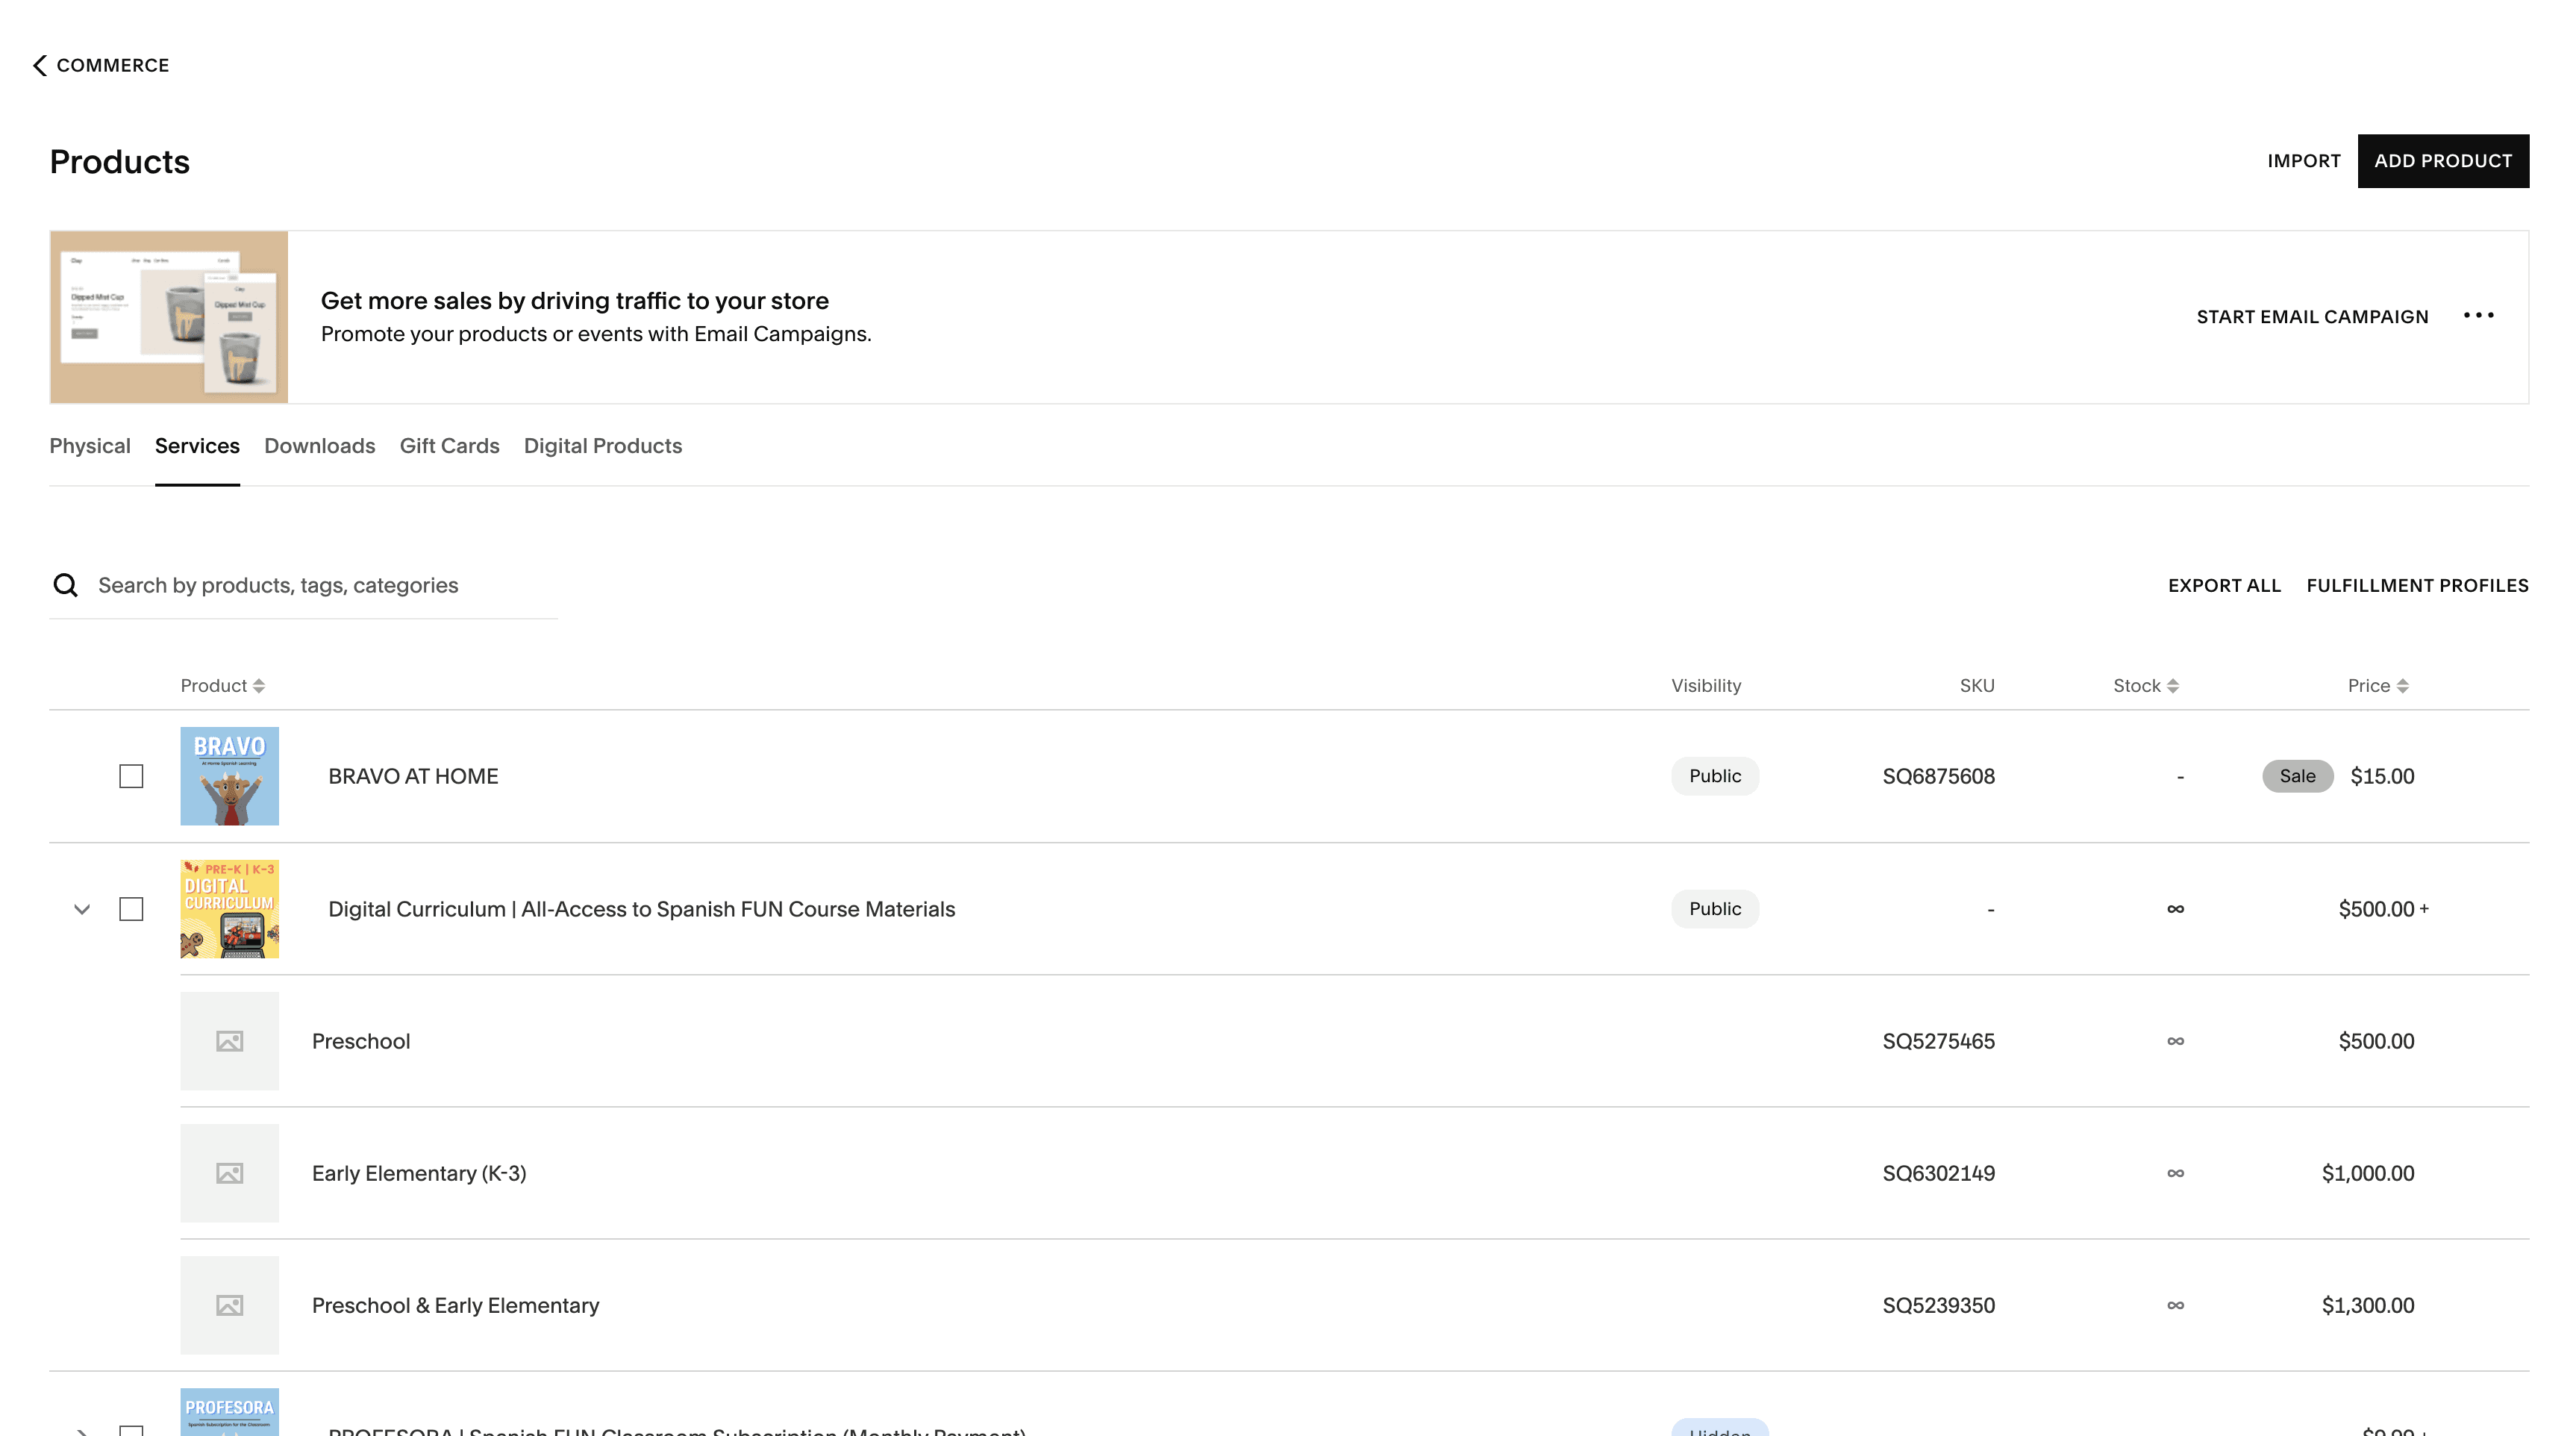2576x1436 pixels.
Task: Click the Sale badge on BRAVO AT HOME
Action: (2297, 776)
